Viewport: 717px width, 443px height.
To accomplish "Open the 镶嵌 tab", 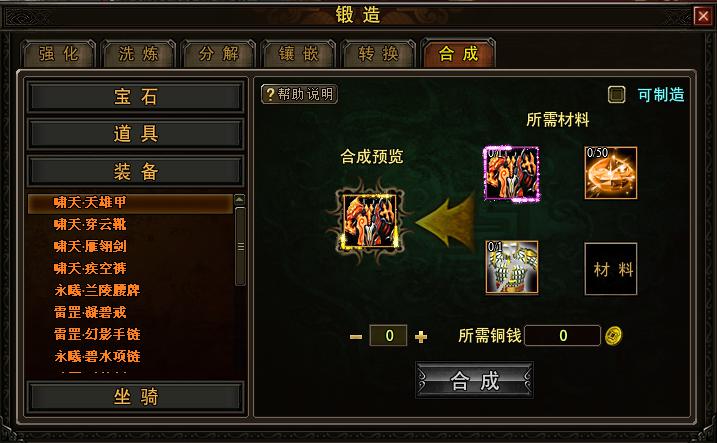I will tap(299, 54).
